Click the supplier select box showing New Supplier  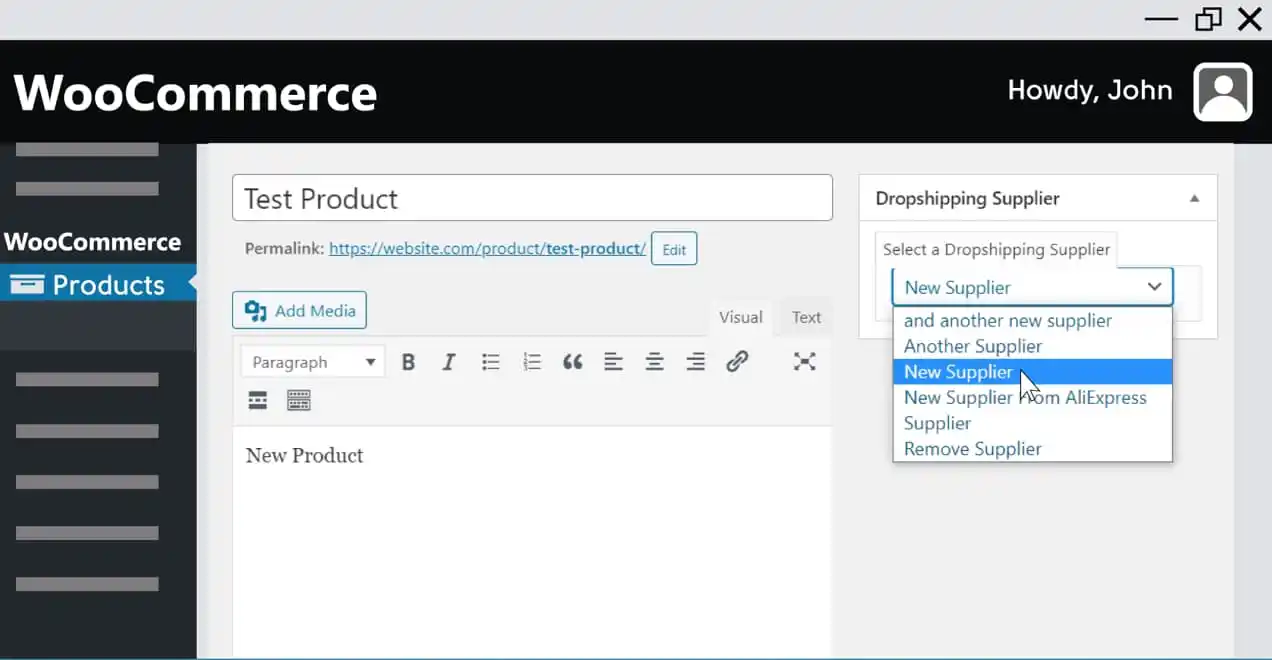[1032, 287]
